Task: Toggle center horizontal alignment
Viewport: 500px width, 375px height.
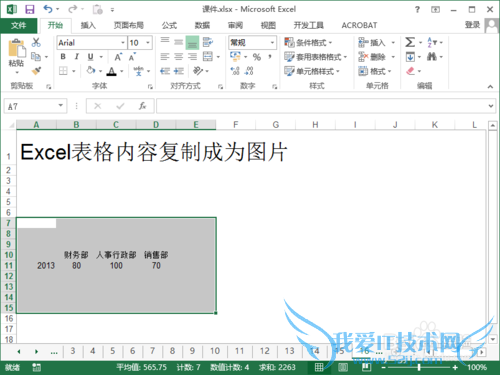Action: 179,57
